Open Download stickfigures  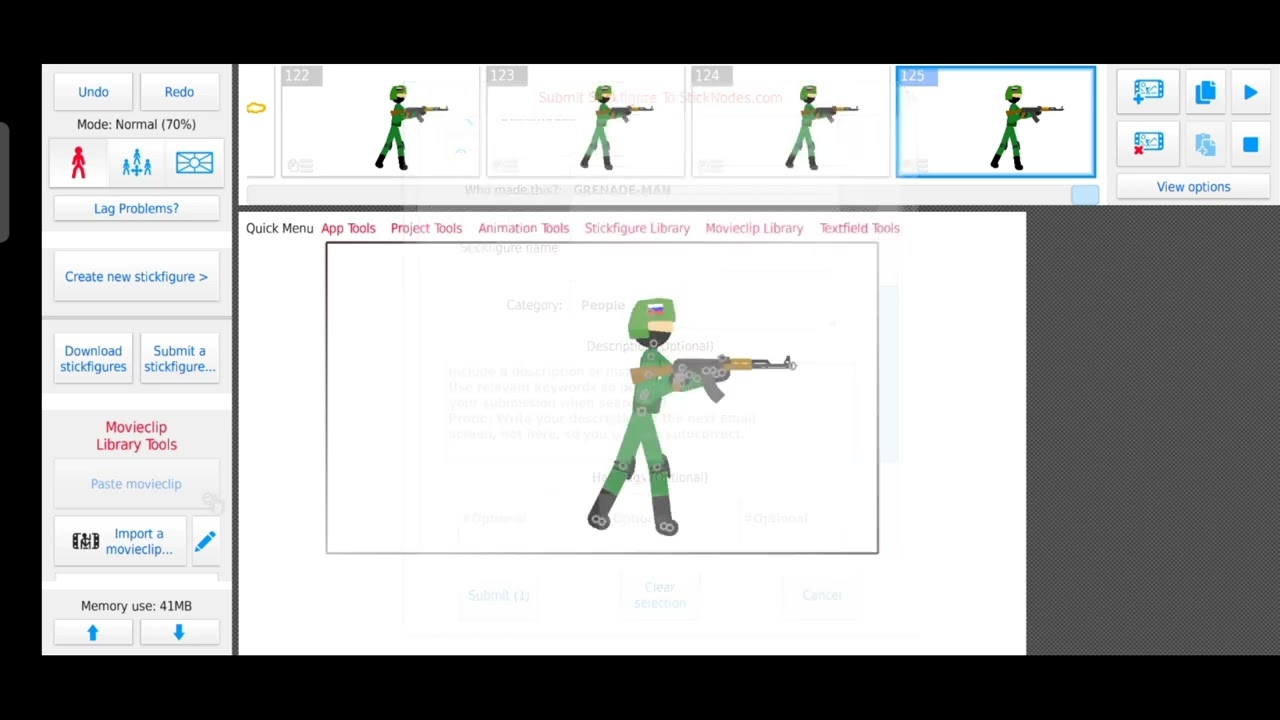click(x=93, y=359)
